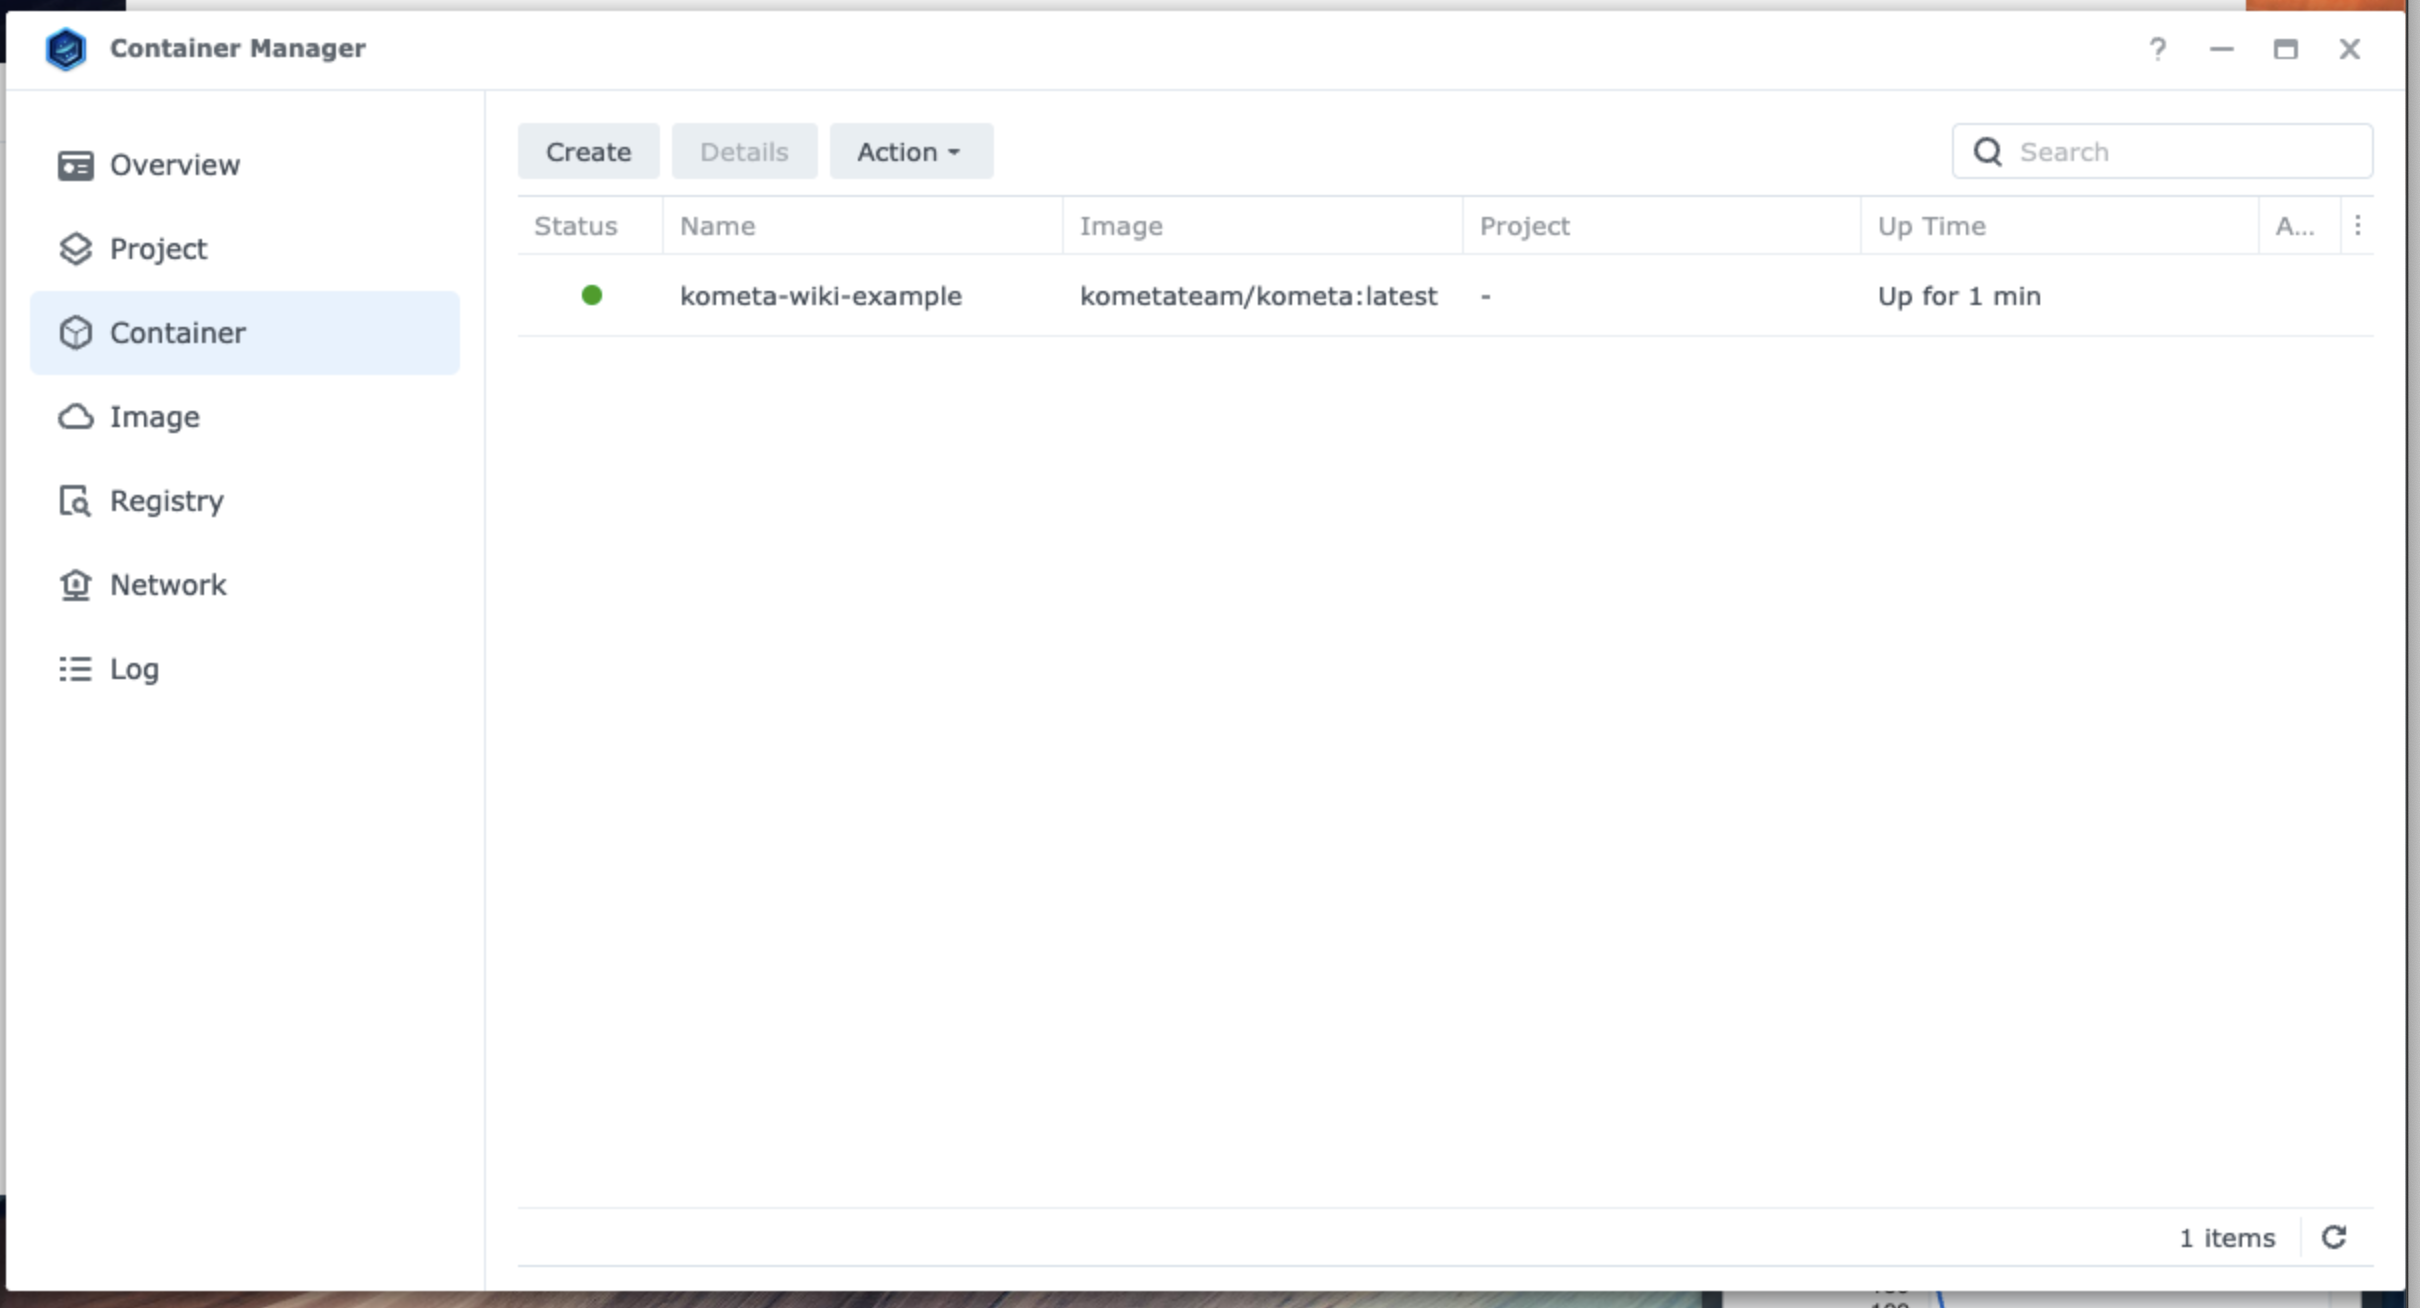This screenshot has width=2420, height=1308.
Task: Sort by the Image column header
Action: click(x=1263, y=226)
